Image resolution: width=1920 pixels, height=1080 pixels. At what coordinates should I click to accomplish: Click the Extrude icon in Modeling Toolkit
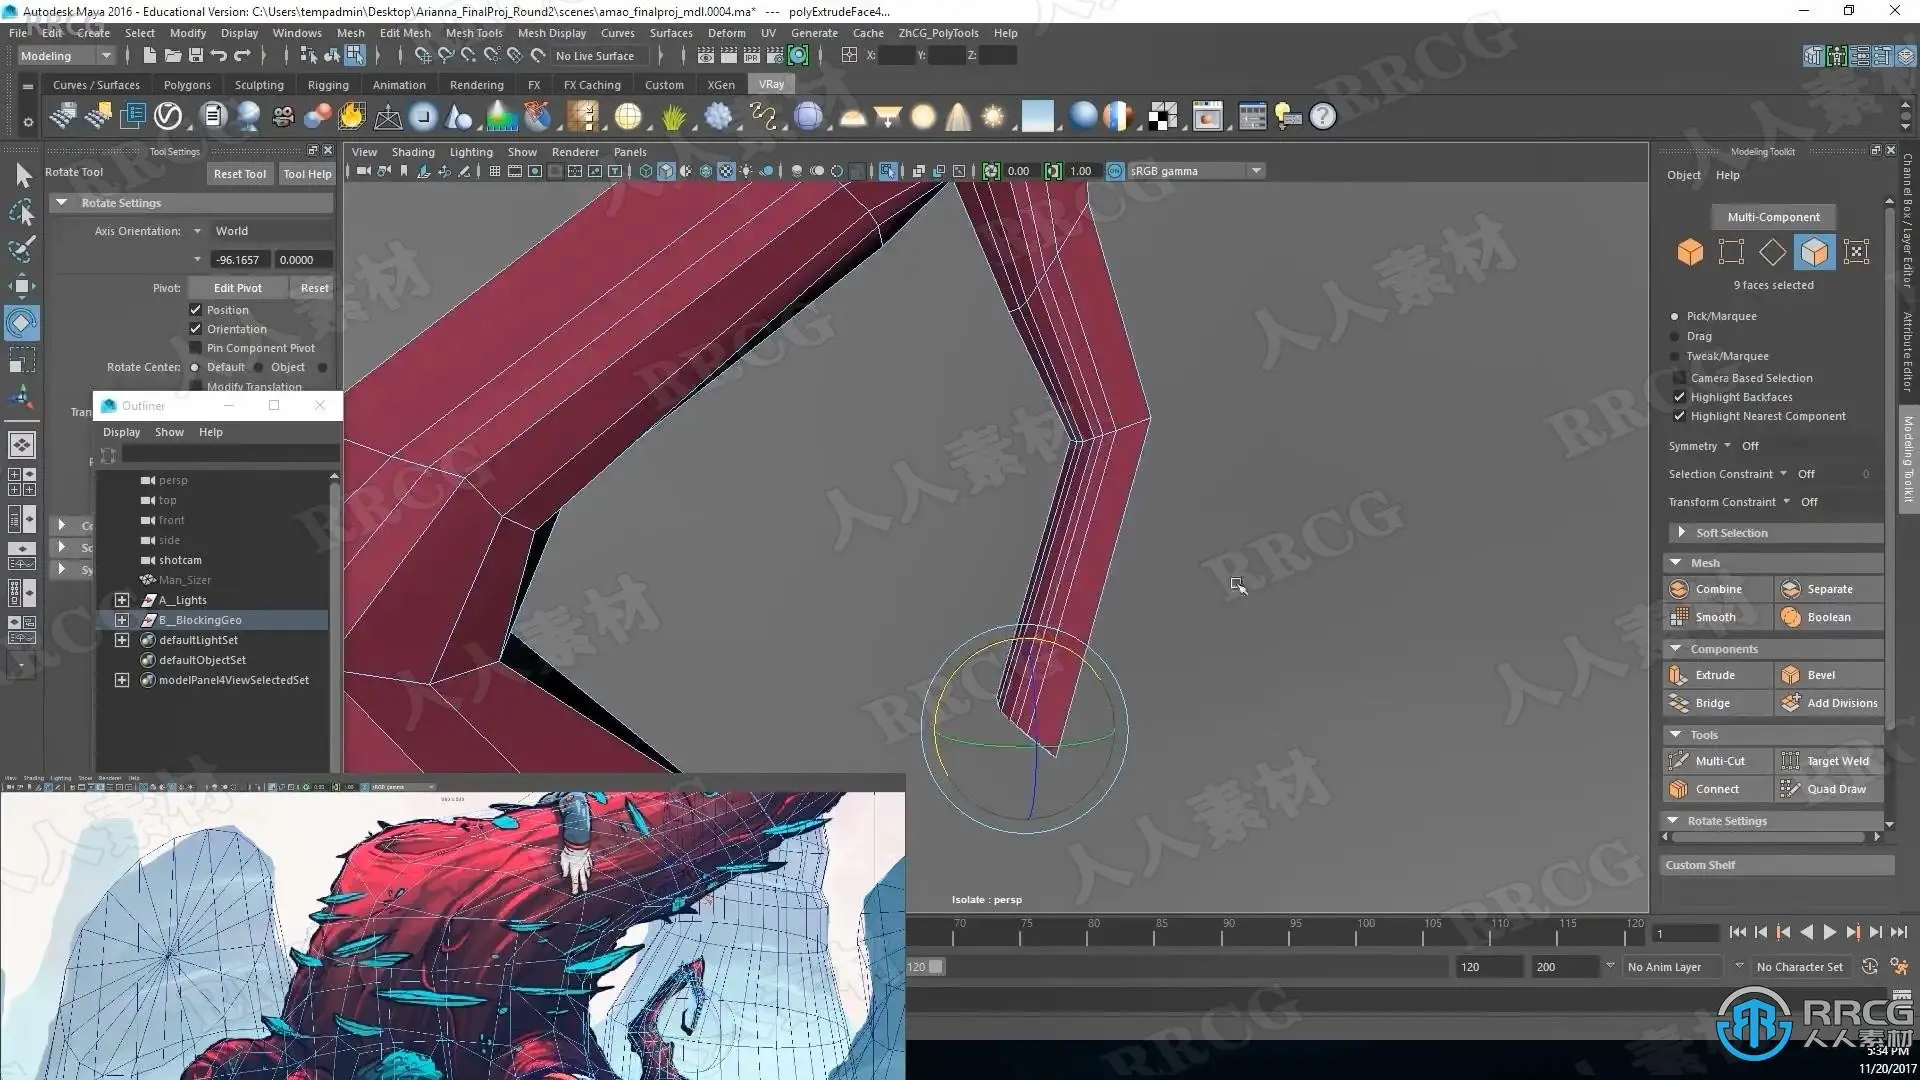pyautogui.click(x=1680, y=675)
